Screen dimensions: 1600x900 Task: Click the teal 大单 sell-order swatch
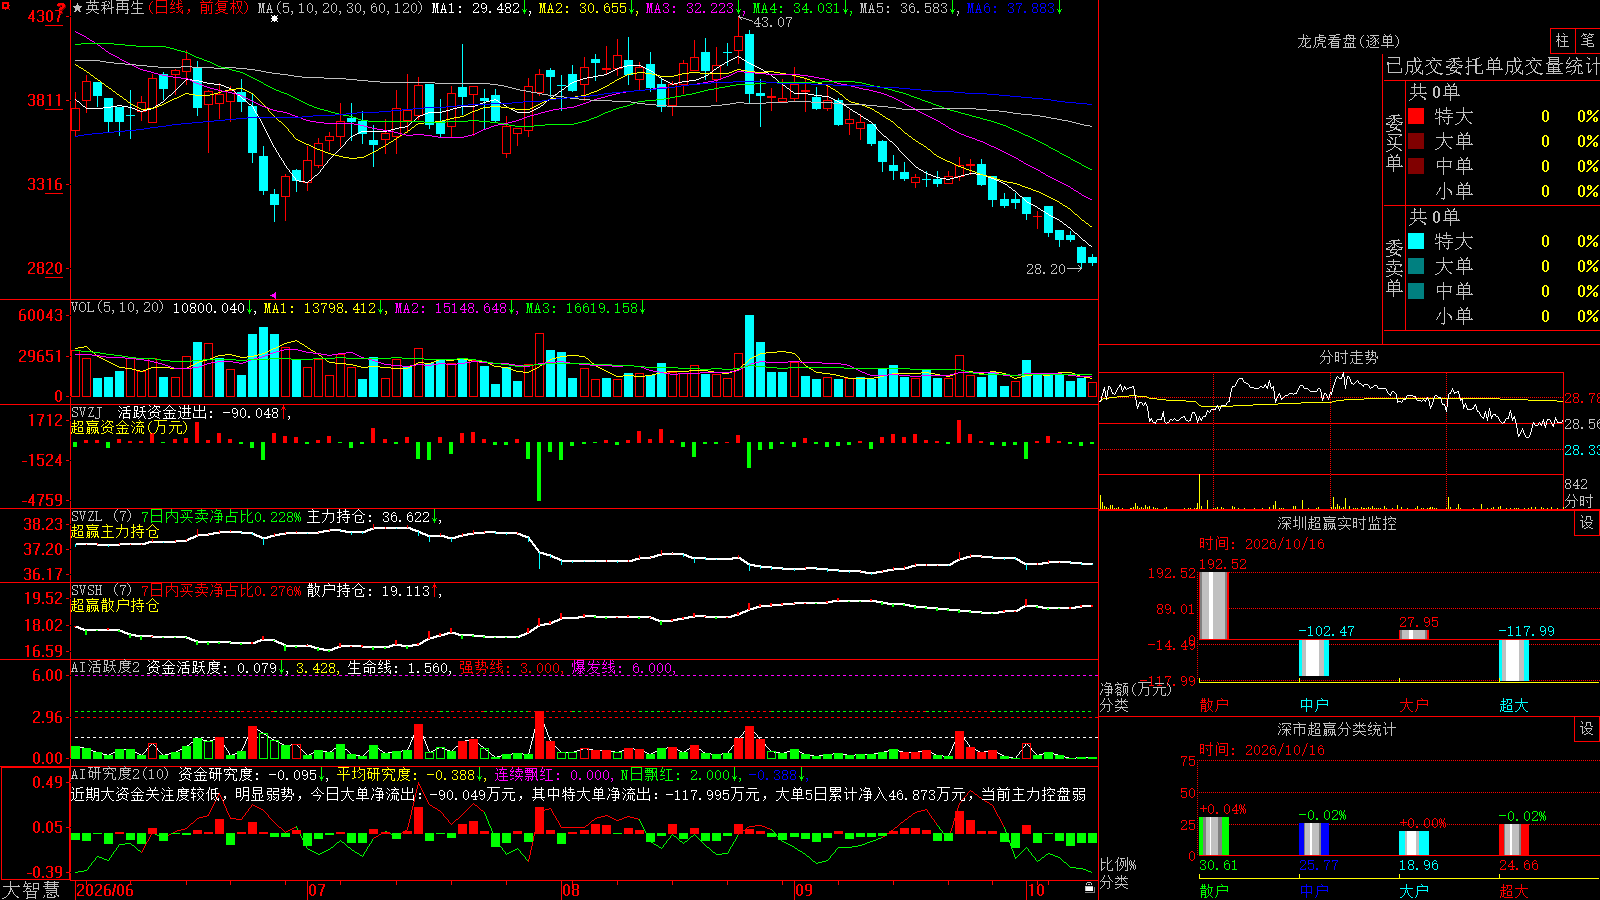(1416, 266)
